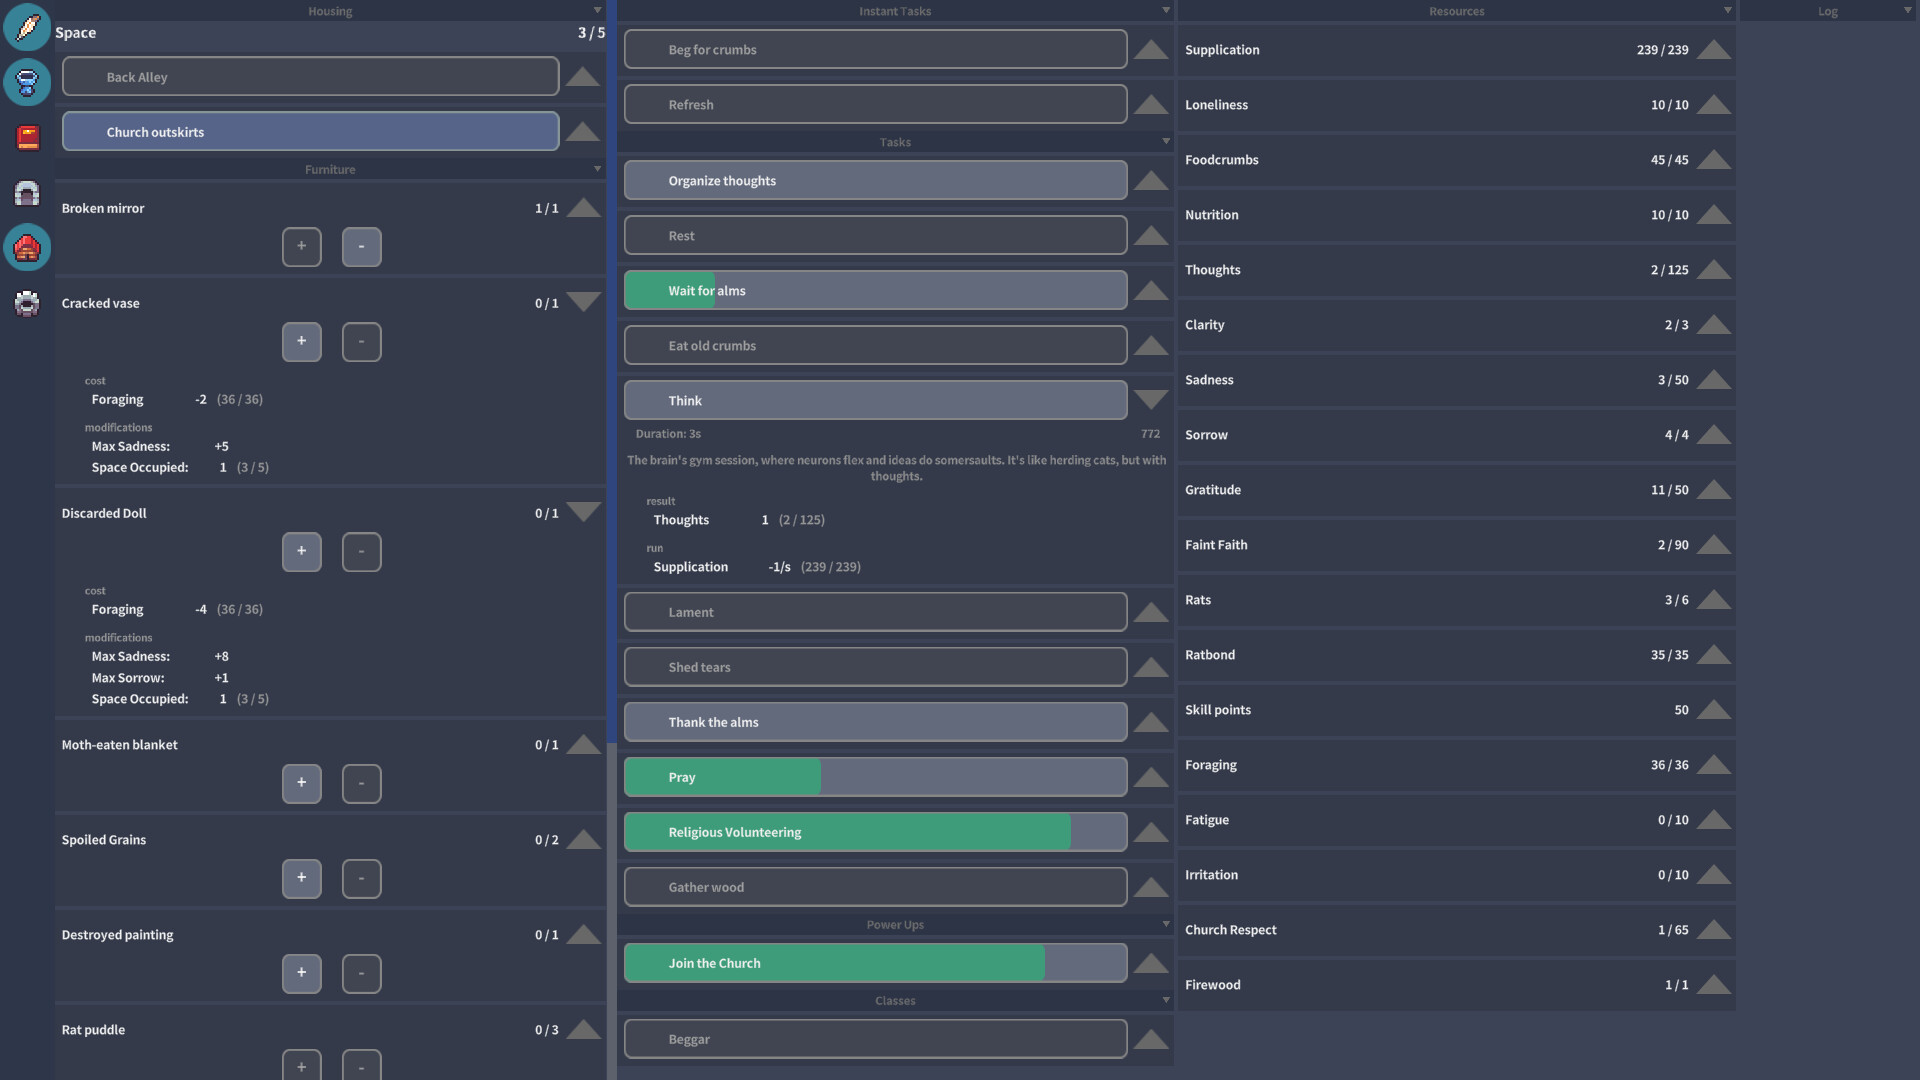This screenshot has height=1080, width=1920.
Task: Select the quill icon in the sidebar
Action: [26, 27]
